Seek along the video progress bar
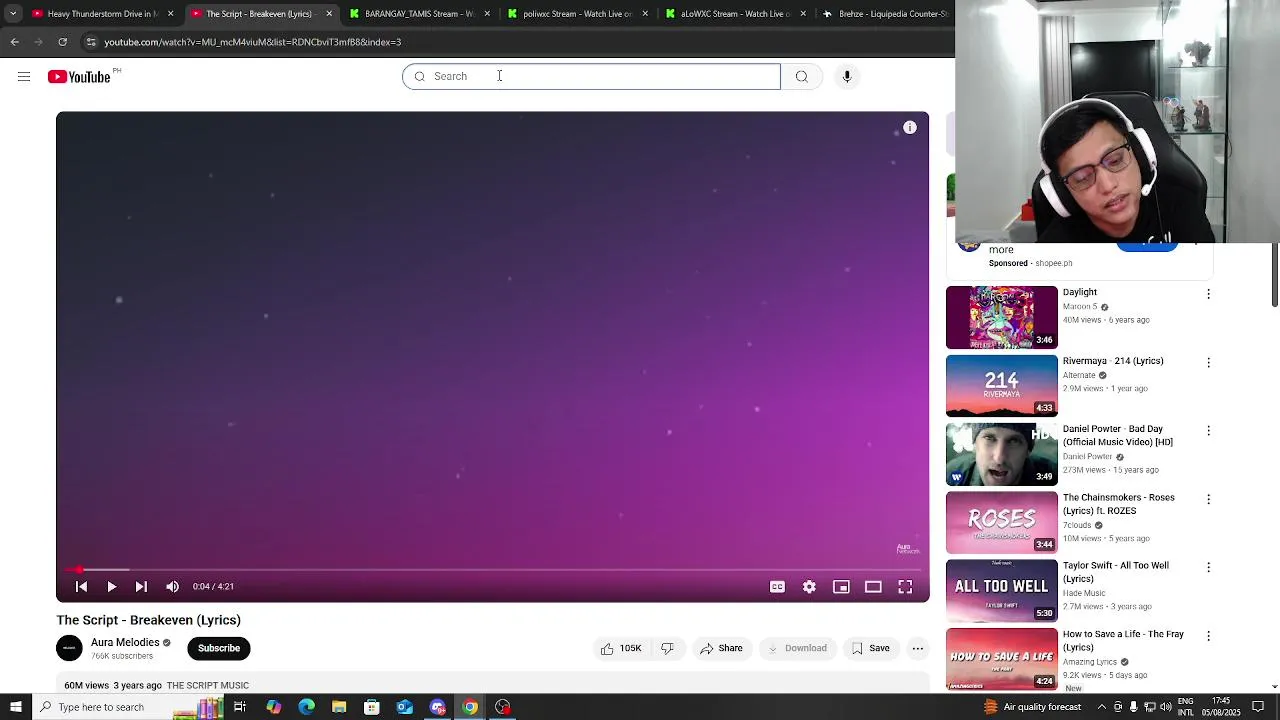Image resolution: width=1280 pixels, height=720 pixels. (x=492, y=570)
